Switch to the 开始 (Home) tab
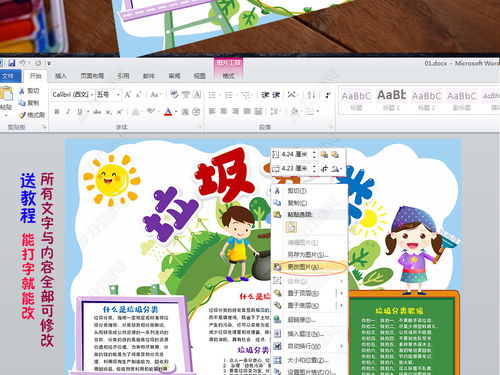Image resolution: width=500 pixels, height=375 pixels. coord(35,76)
